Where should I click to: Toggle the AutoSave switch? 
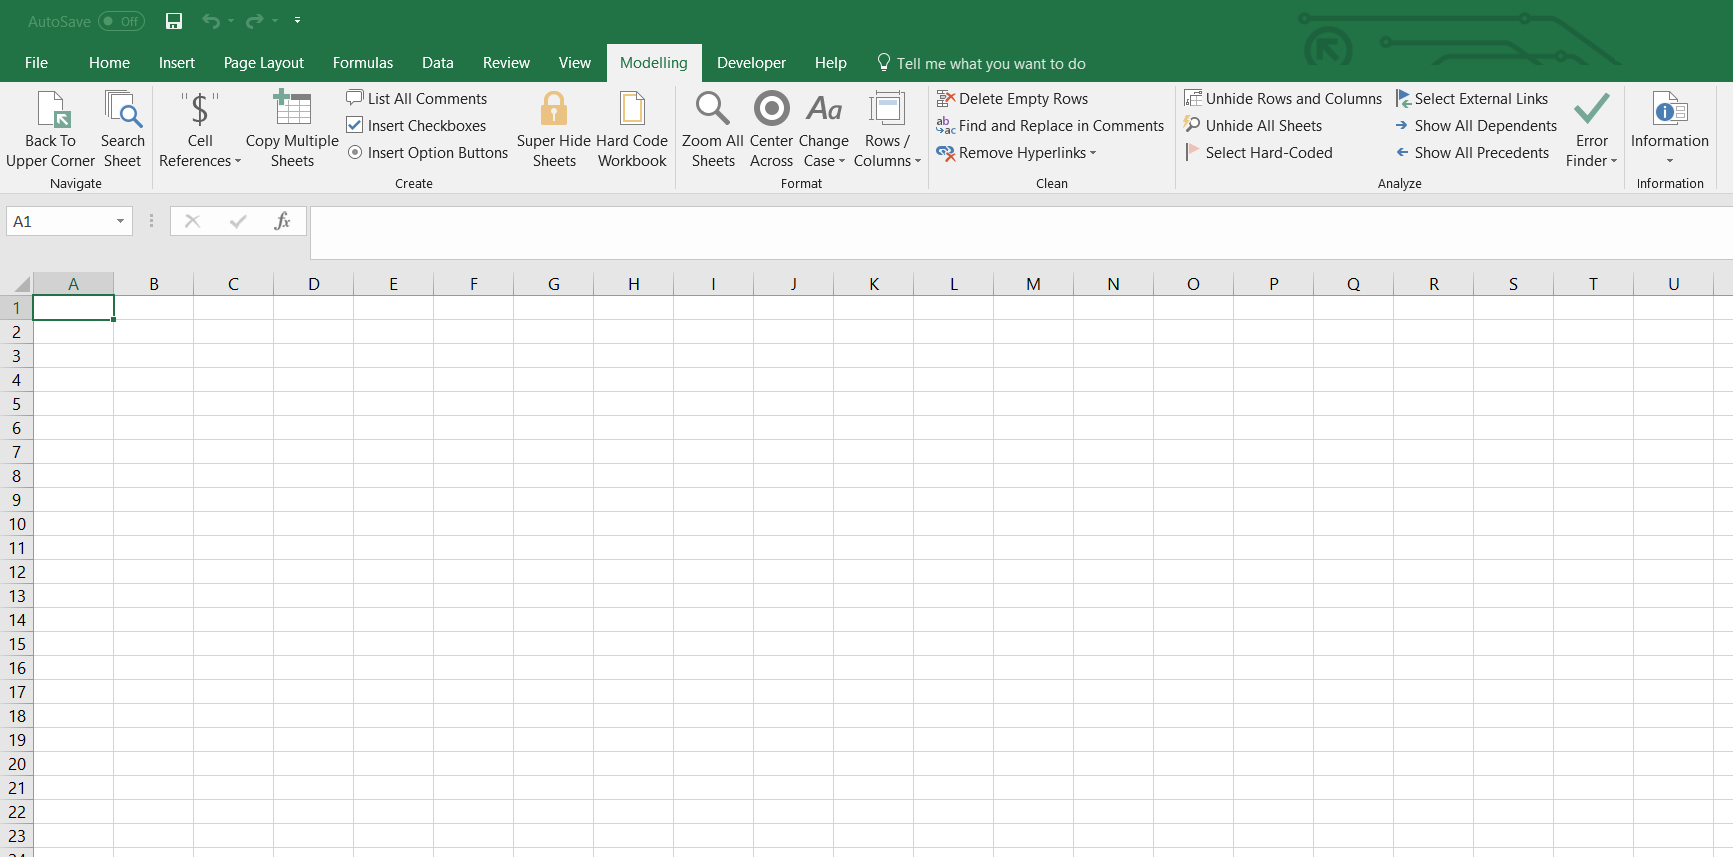tap(121, 21)
